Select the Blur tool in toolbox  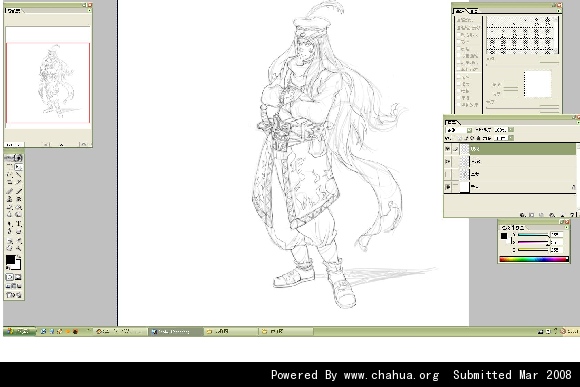coord(10,214)
